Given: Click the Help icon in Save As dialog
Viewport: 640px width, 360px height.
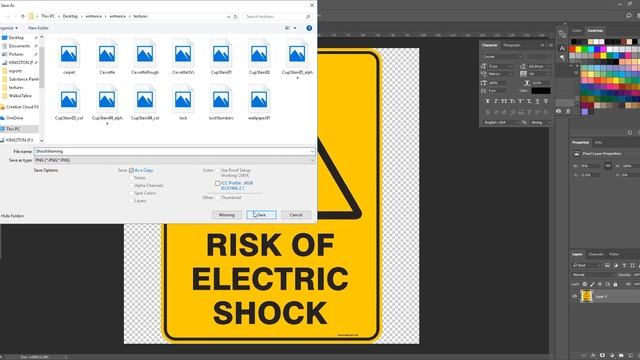Looking at the screenshot, I should (x=309, y=28).
